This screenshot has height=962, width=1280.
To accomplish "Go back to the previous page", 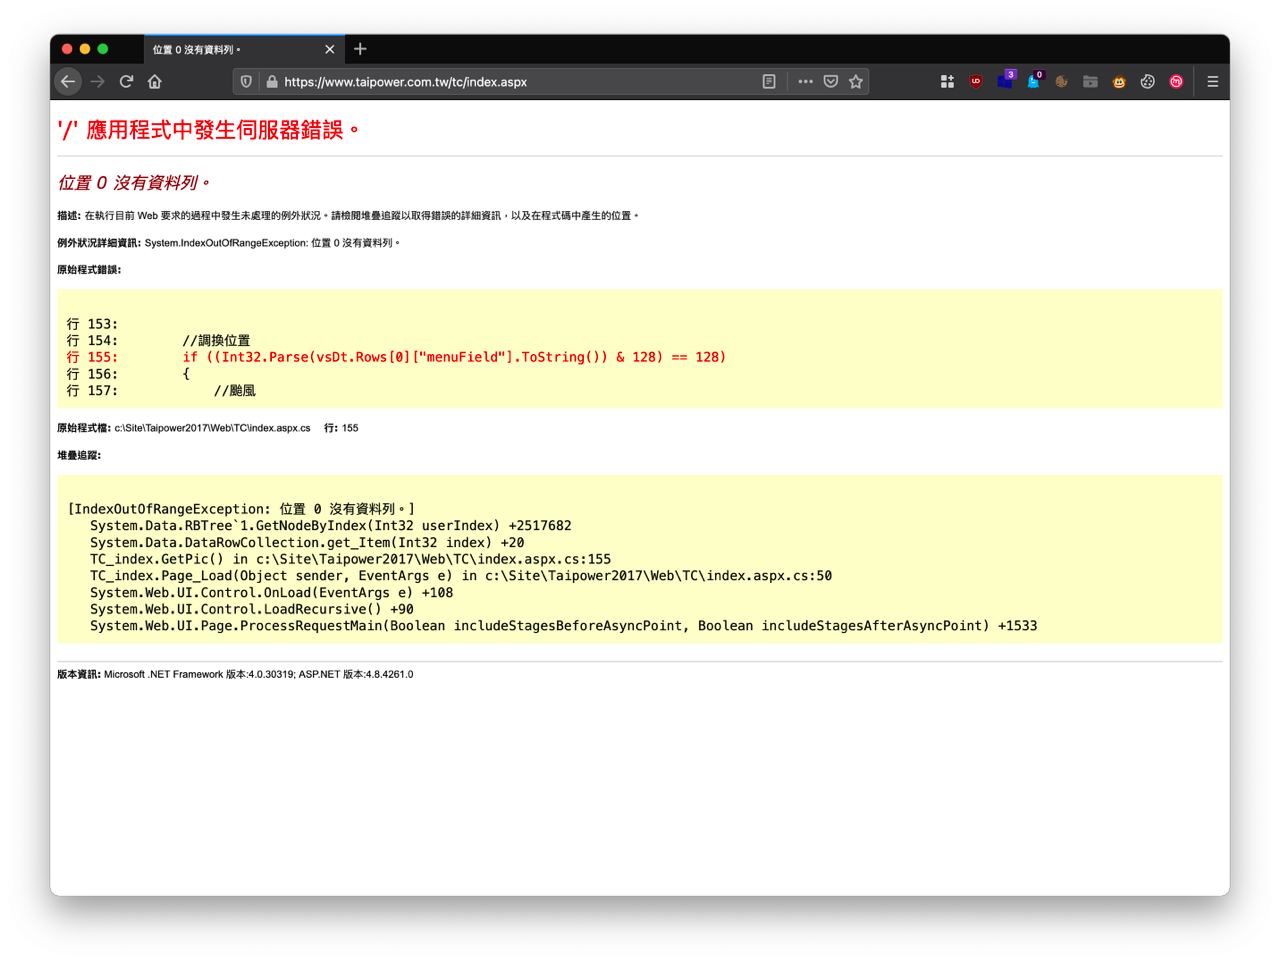I will [68, 82].
